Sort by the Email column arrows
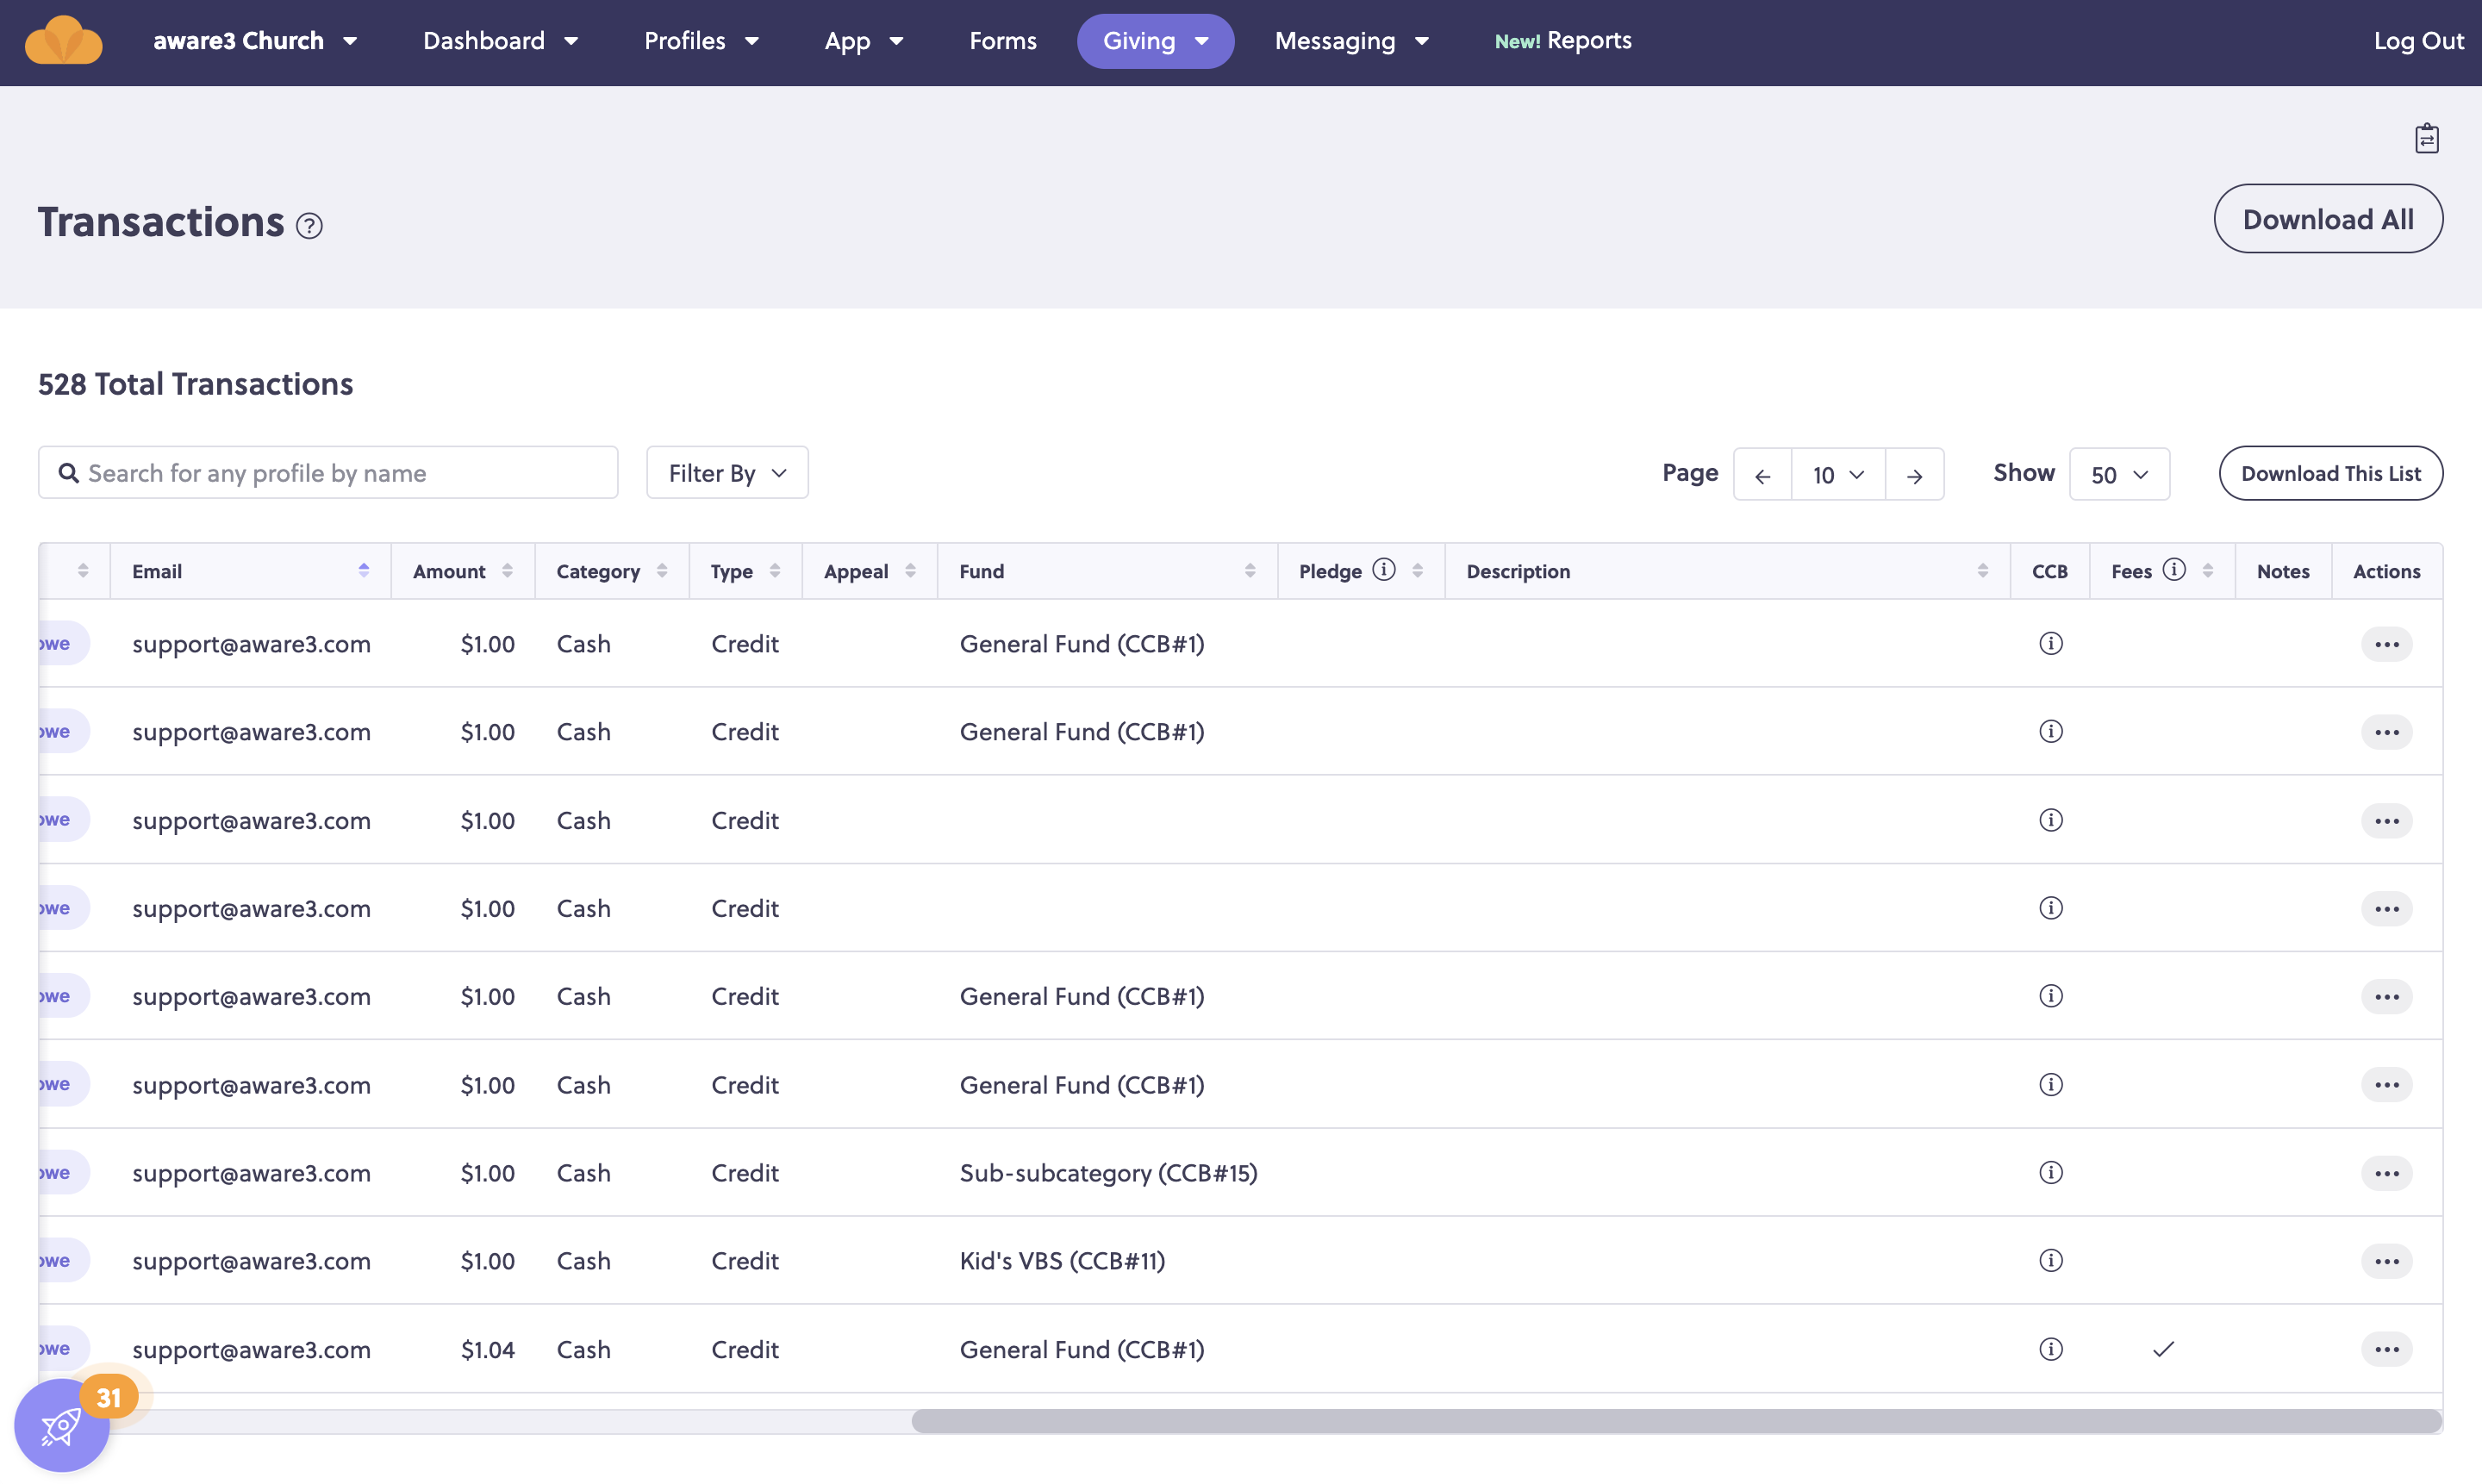Screen dimensions: 2482x1484 click(x=364, y=571)
